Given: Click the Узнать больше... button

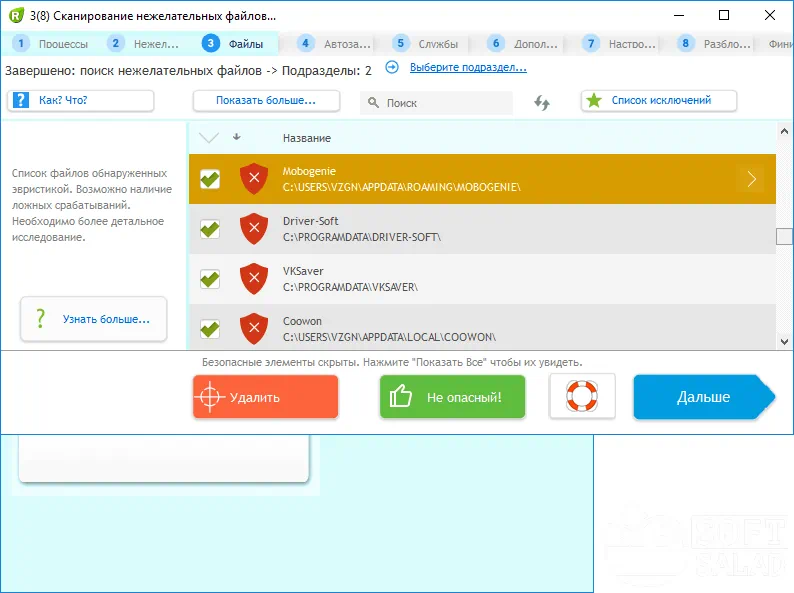Looking at the screenshot, I should click(94, 319).
